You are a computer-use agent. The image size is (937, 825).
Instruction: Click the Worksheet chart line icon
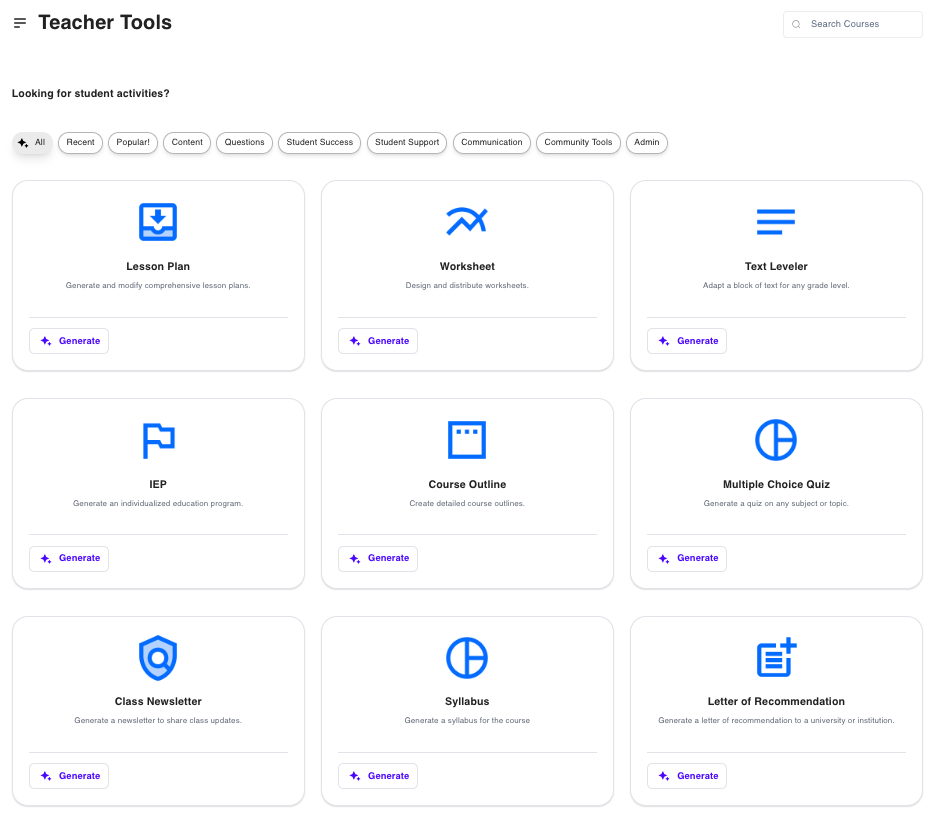pyautogui.click(x=467, y=221)
